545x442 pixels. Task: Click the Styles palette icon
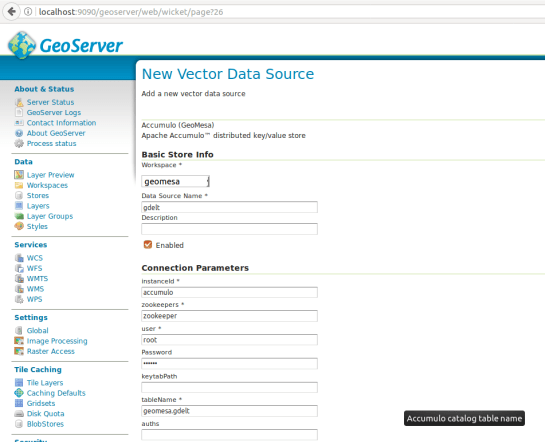tap(19, 226)
